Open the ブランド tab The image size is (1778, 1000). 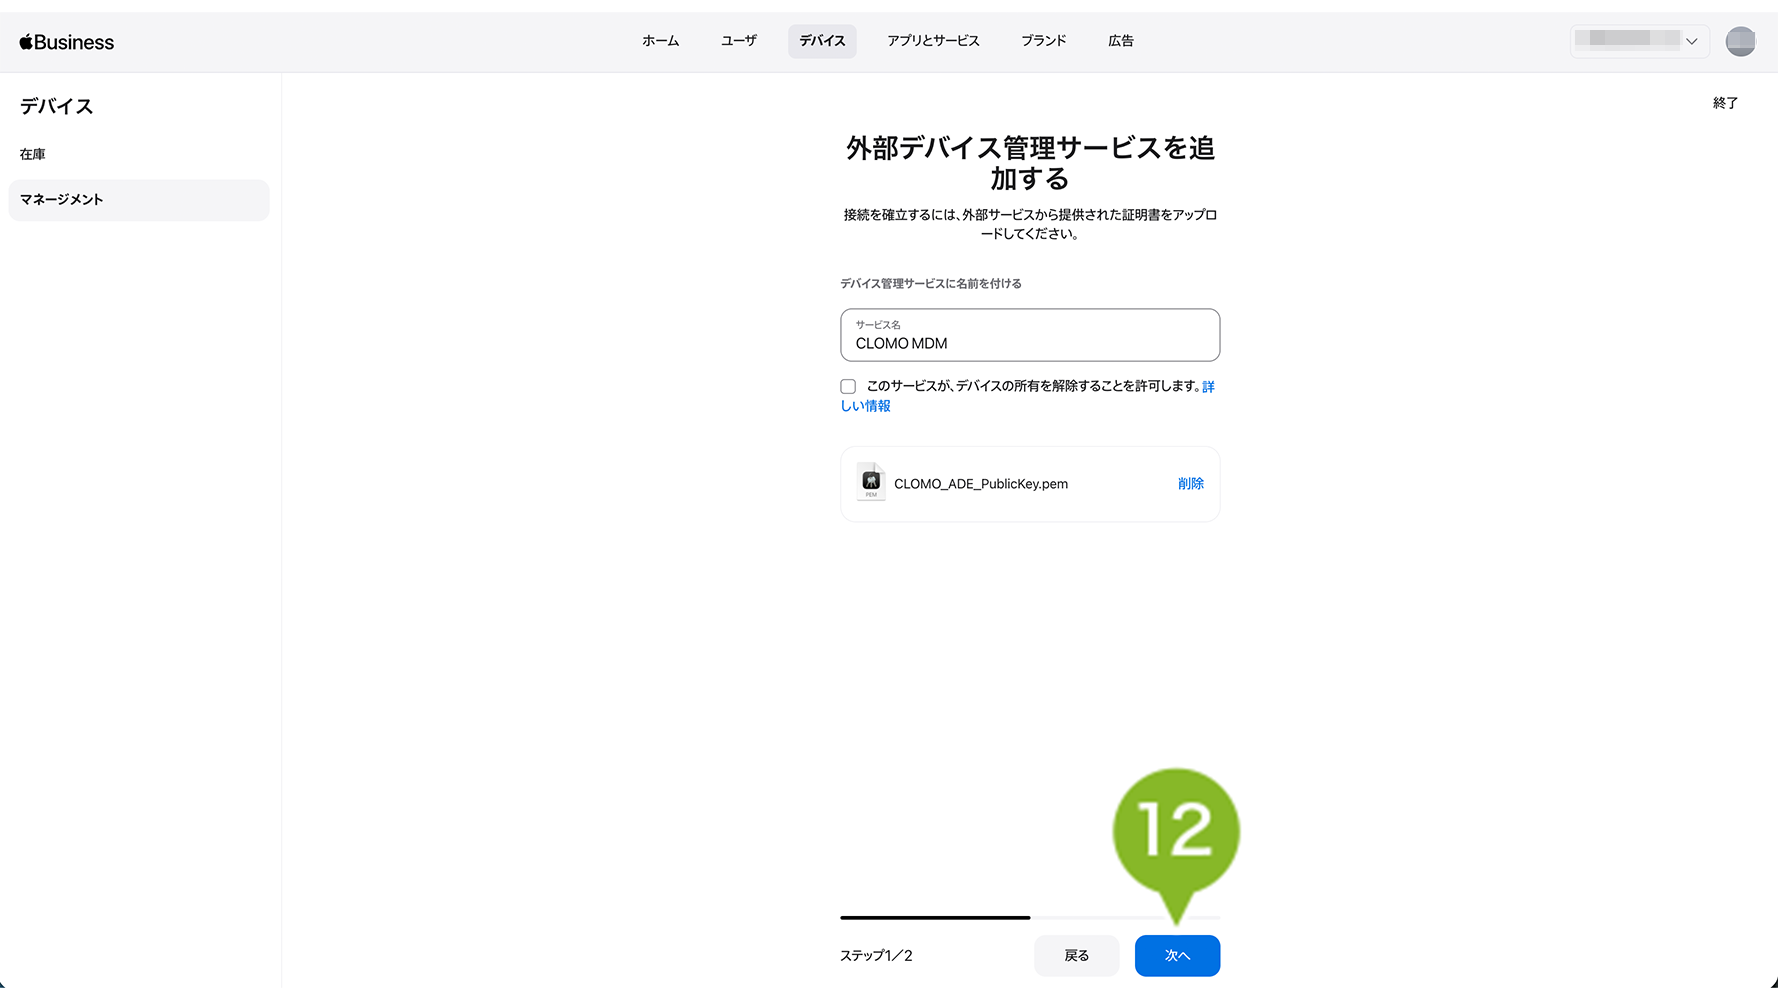tap(1043, 41)
